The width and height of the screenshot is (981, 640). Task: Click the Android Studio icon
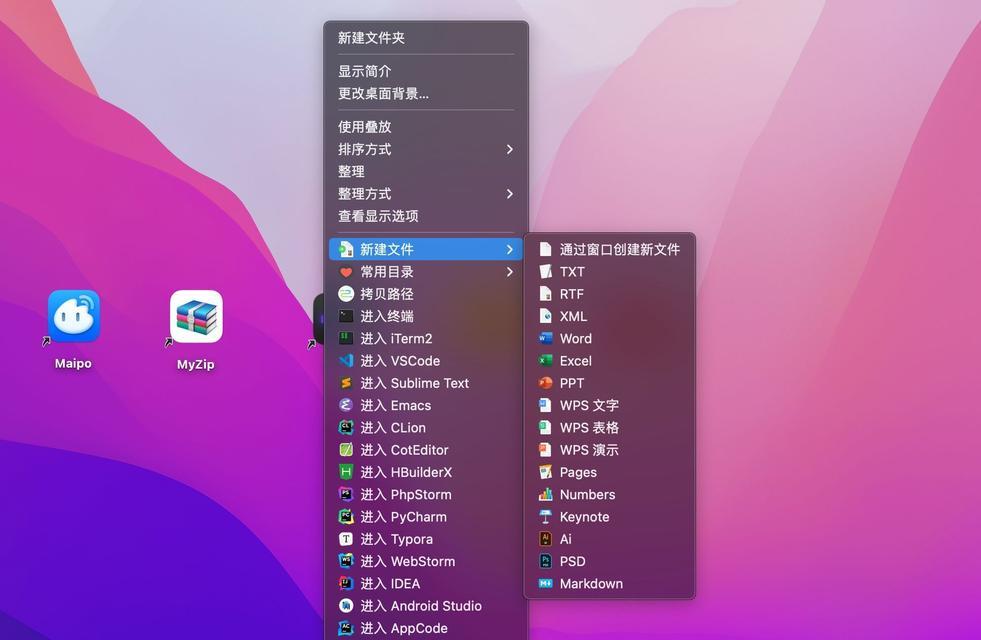pyautogui.click(x=346, y=606)
